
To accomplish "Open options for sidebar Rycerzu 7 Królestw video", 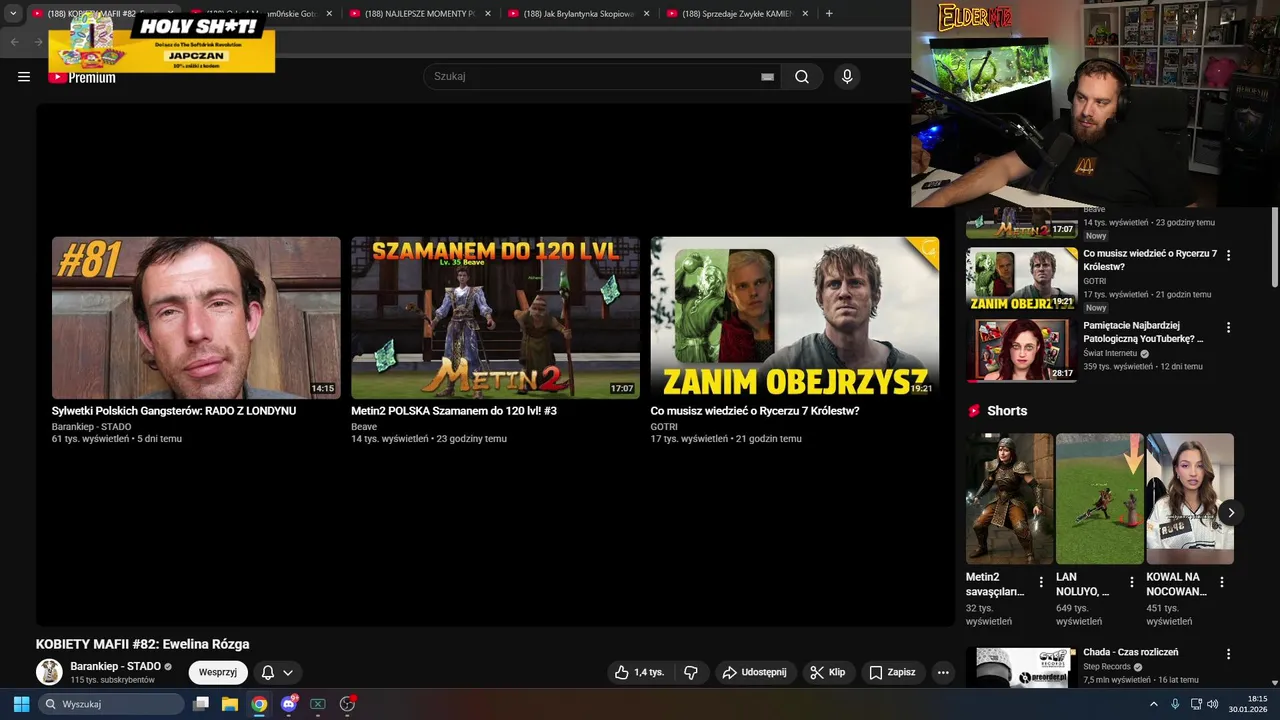I will tap(1229, 255).
